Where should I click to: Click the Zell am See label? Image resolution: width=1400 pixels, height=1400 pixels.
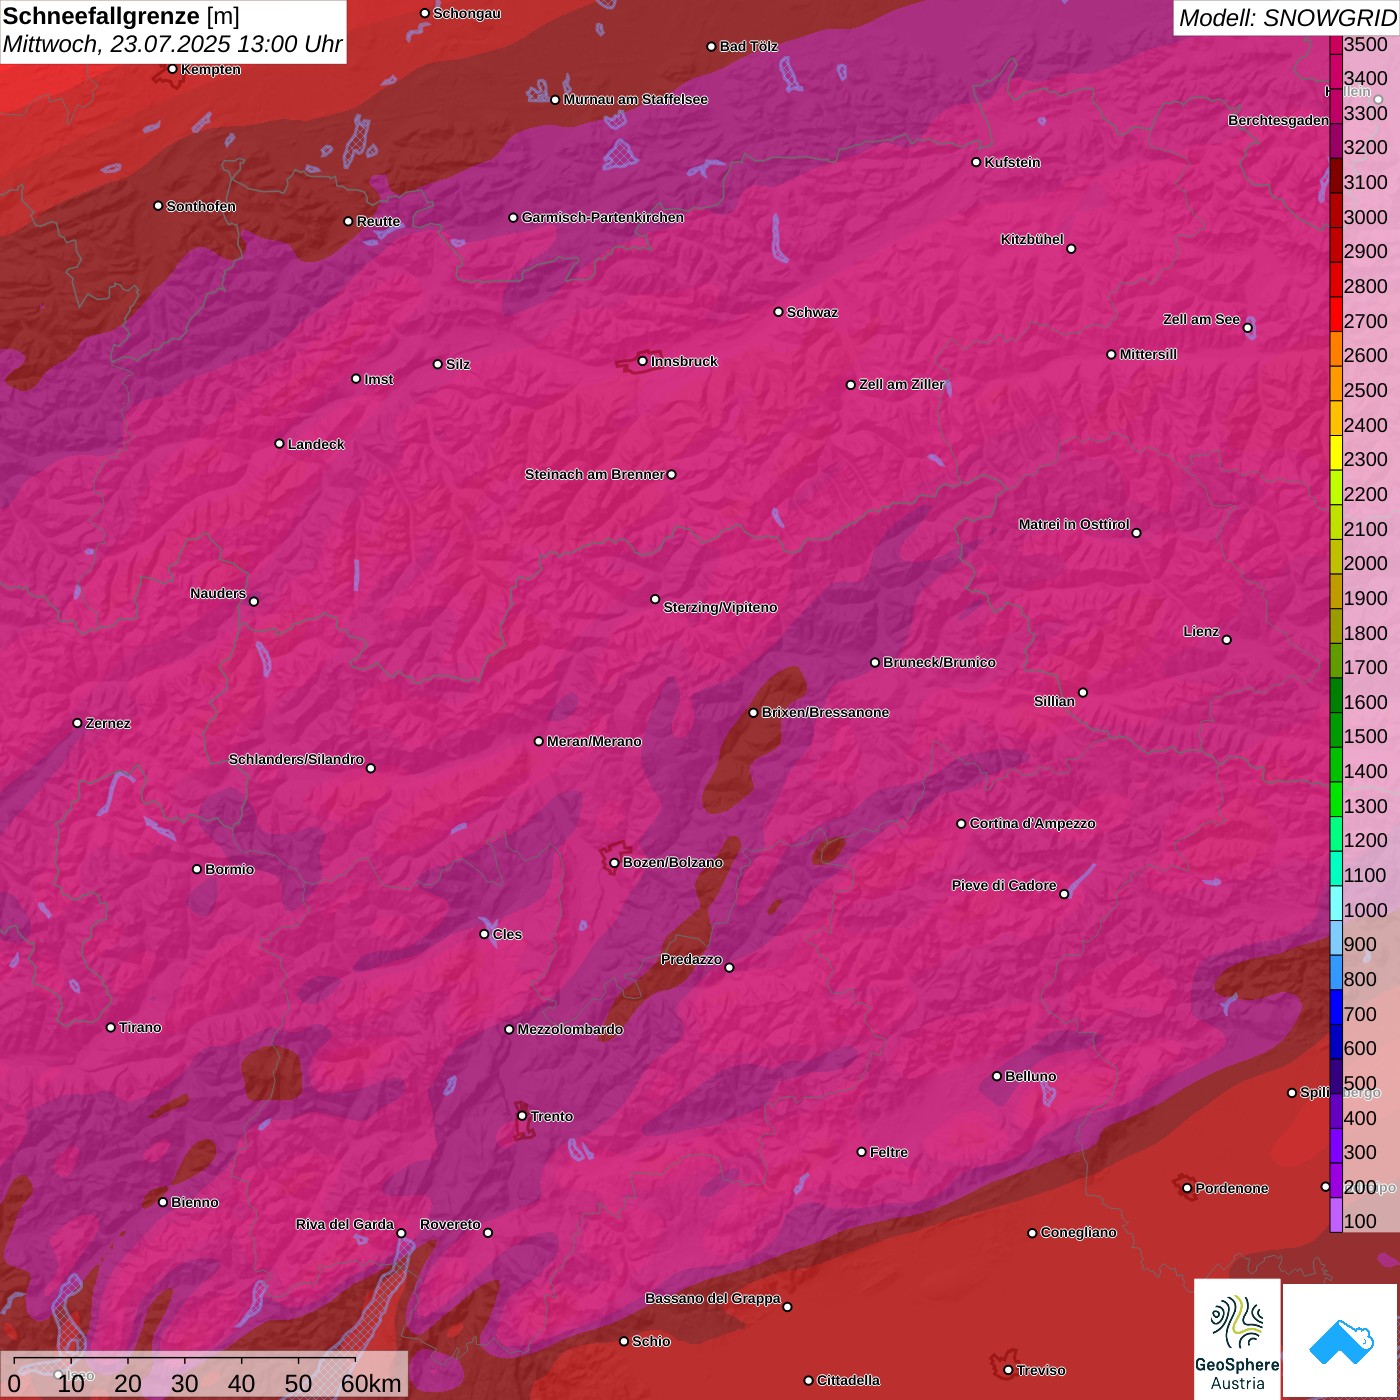1201,319
